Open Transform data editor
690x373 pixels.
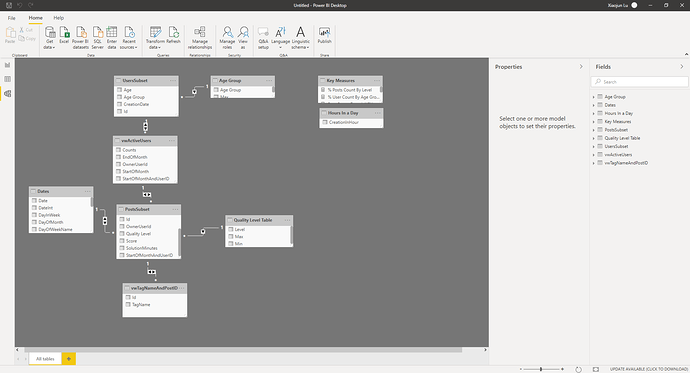pyautogui.click(x=155, y=38)
